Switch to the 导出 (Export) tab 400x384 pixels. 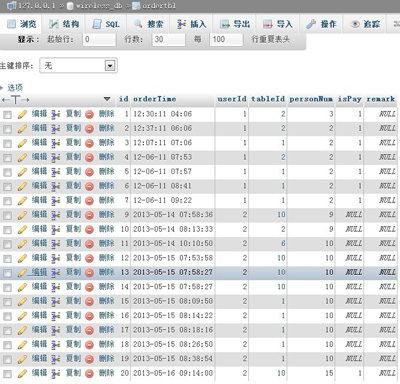coord(235,24)
